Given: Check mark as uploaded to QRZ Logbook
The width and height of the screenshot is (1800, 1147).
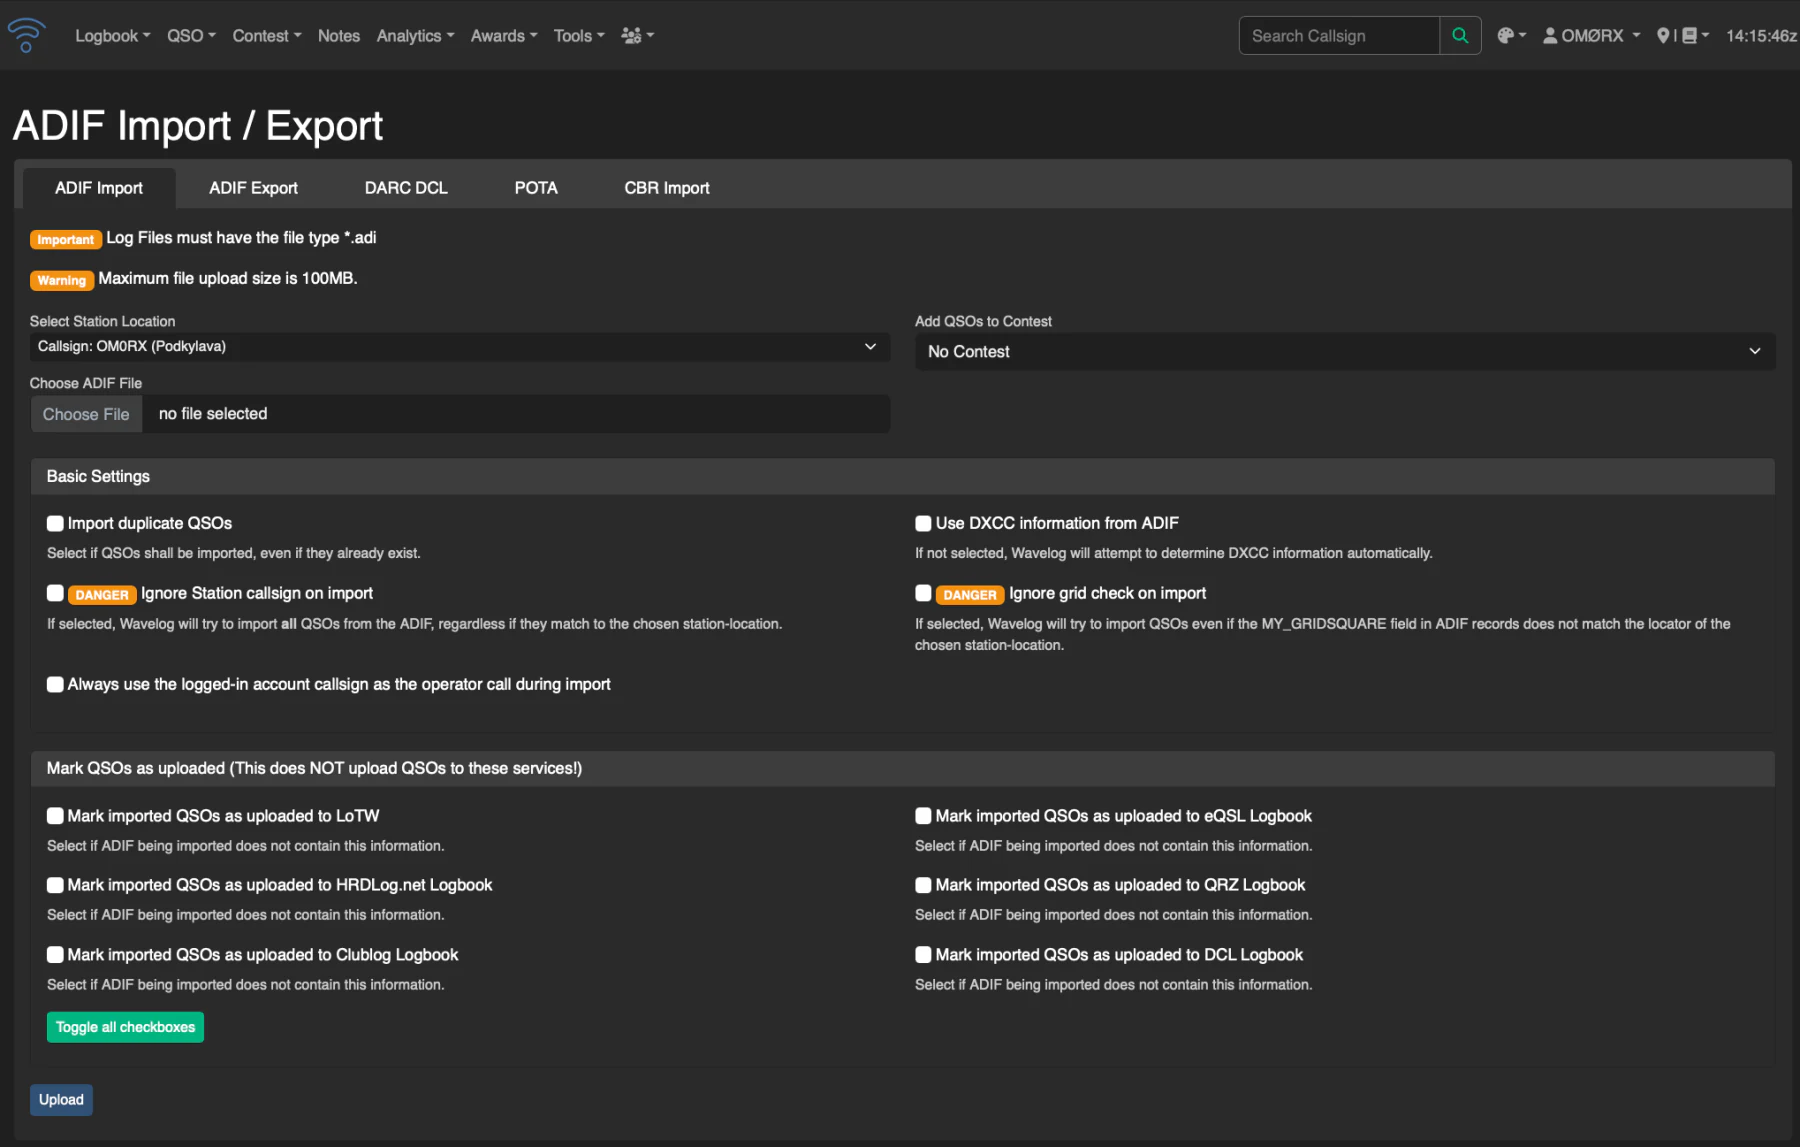Looking at the screenshot, I should click(923, 885).
